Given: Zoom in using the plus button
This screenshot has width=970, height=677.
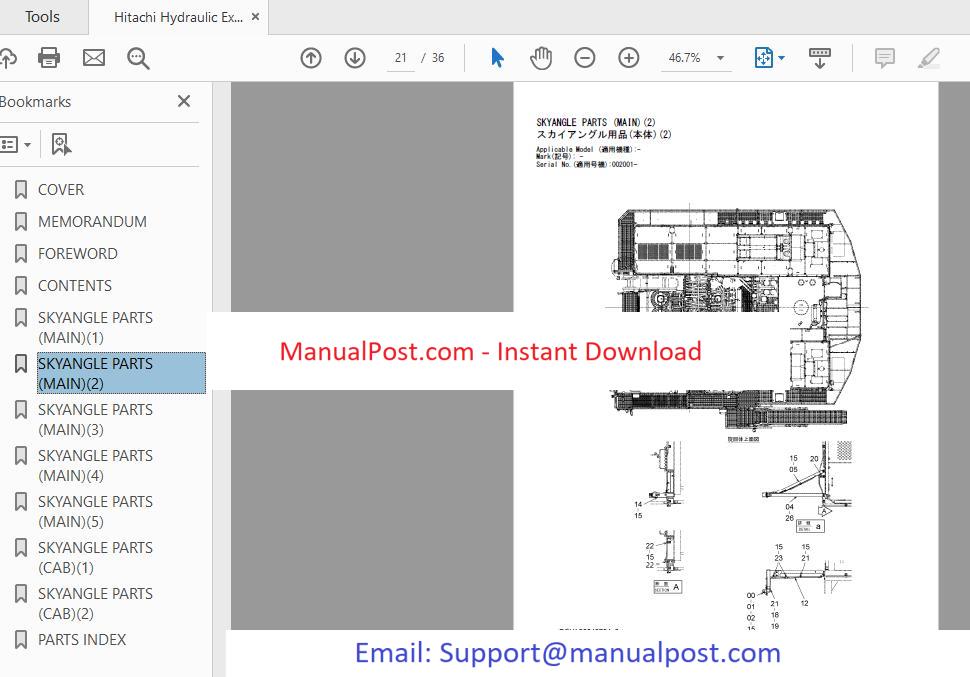Looking at the screenshot, I should (629, 58).
